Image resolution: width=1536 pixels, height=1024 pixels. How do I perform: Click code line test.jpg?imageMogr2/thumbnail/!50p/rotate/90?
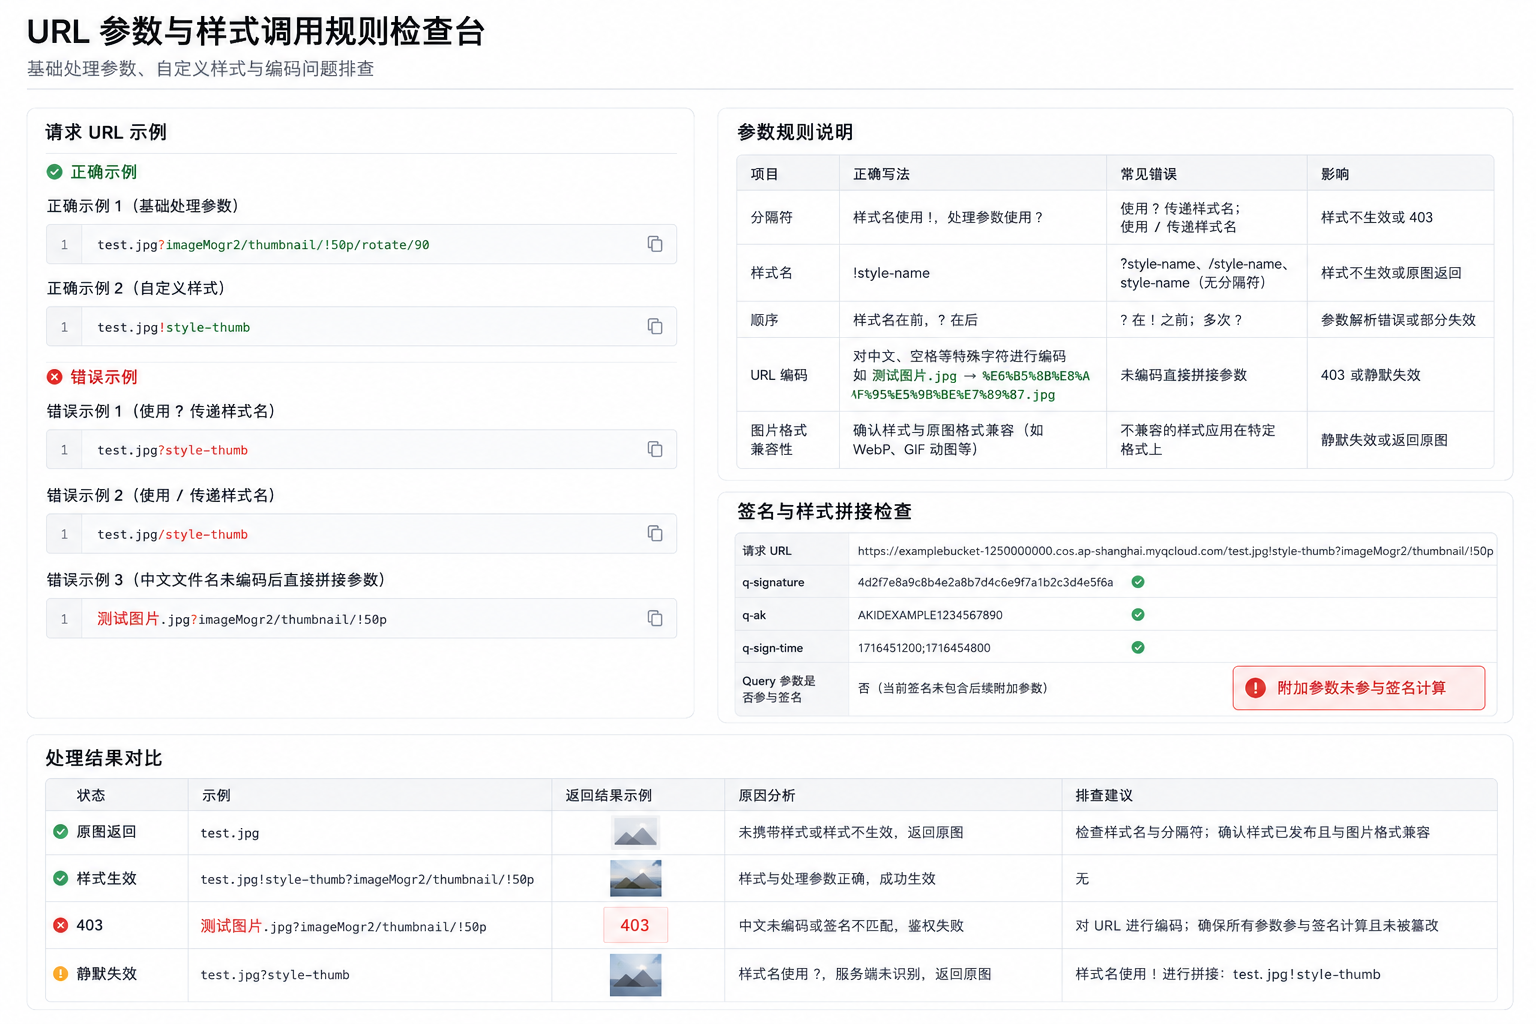coord(263,245)
